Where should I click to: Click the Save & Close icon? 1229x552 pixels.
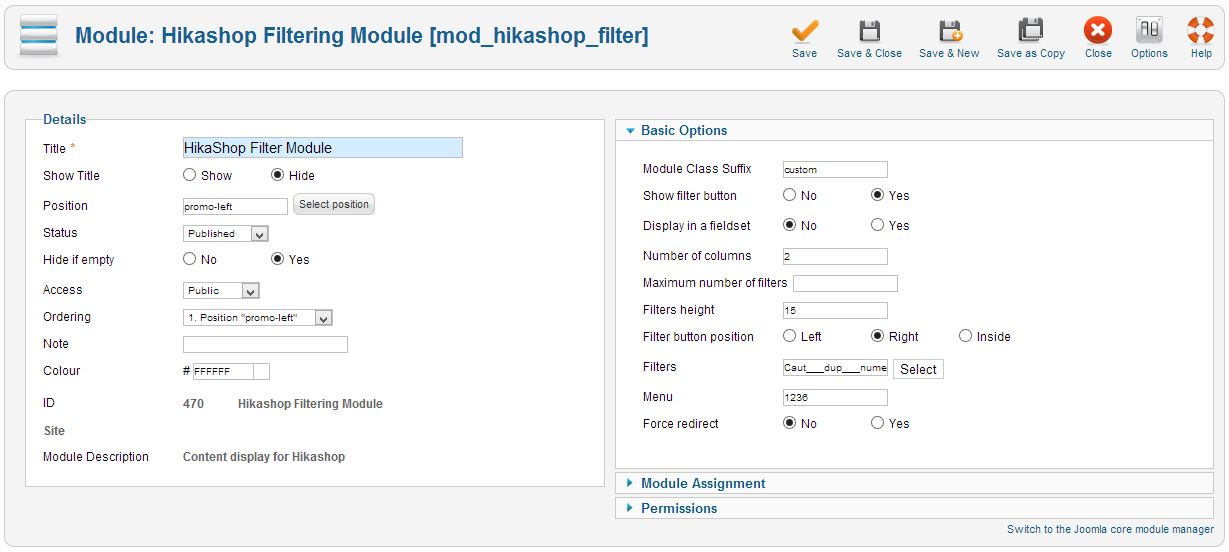coord(869,32)
